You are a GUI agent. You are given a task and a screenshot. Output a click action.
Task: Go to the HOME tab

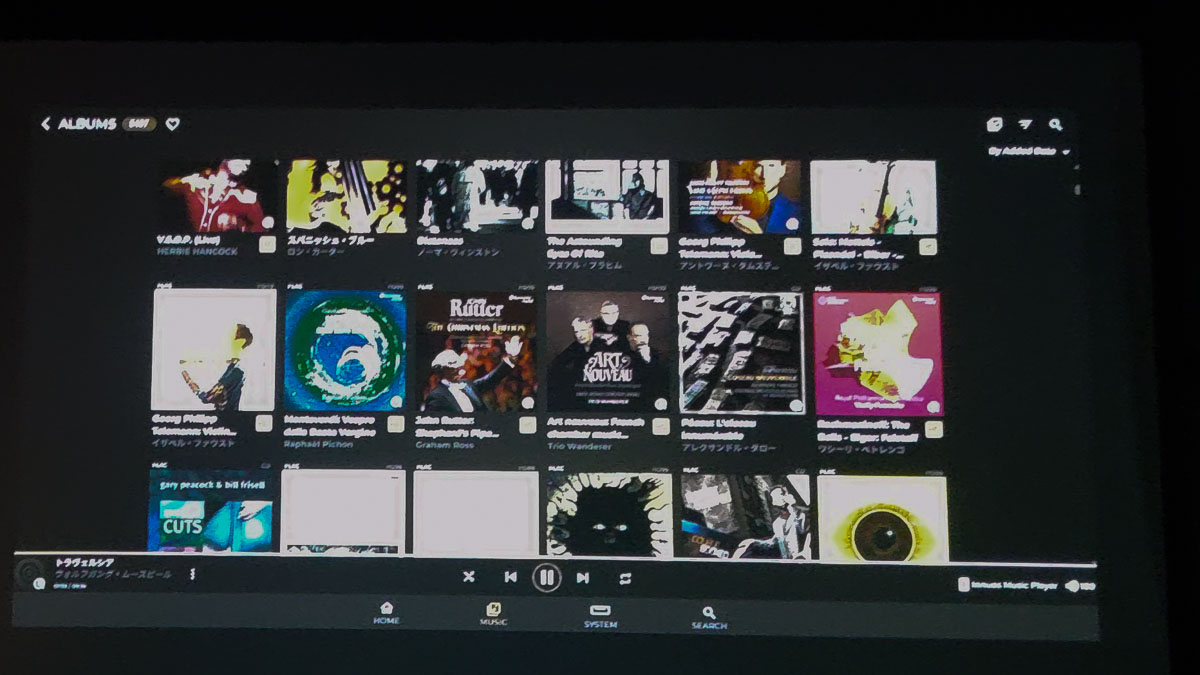pos(386,613)
